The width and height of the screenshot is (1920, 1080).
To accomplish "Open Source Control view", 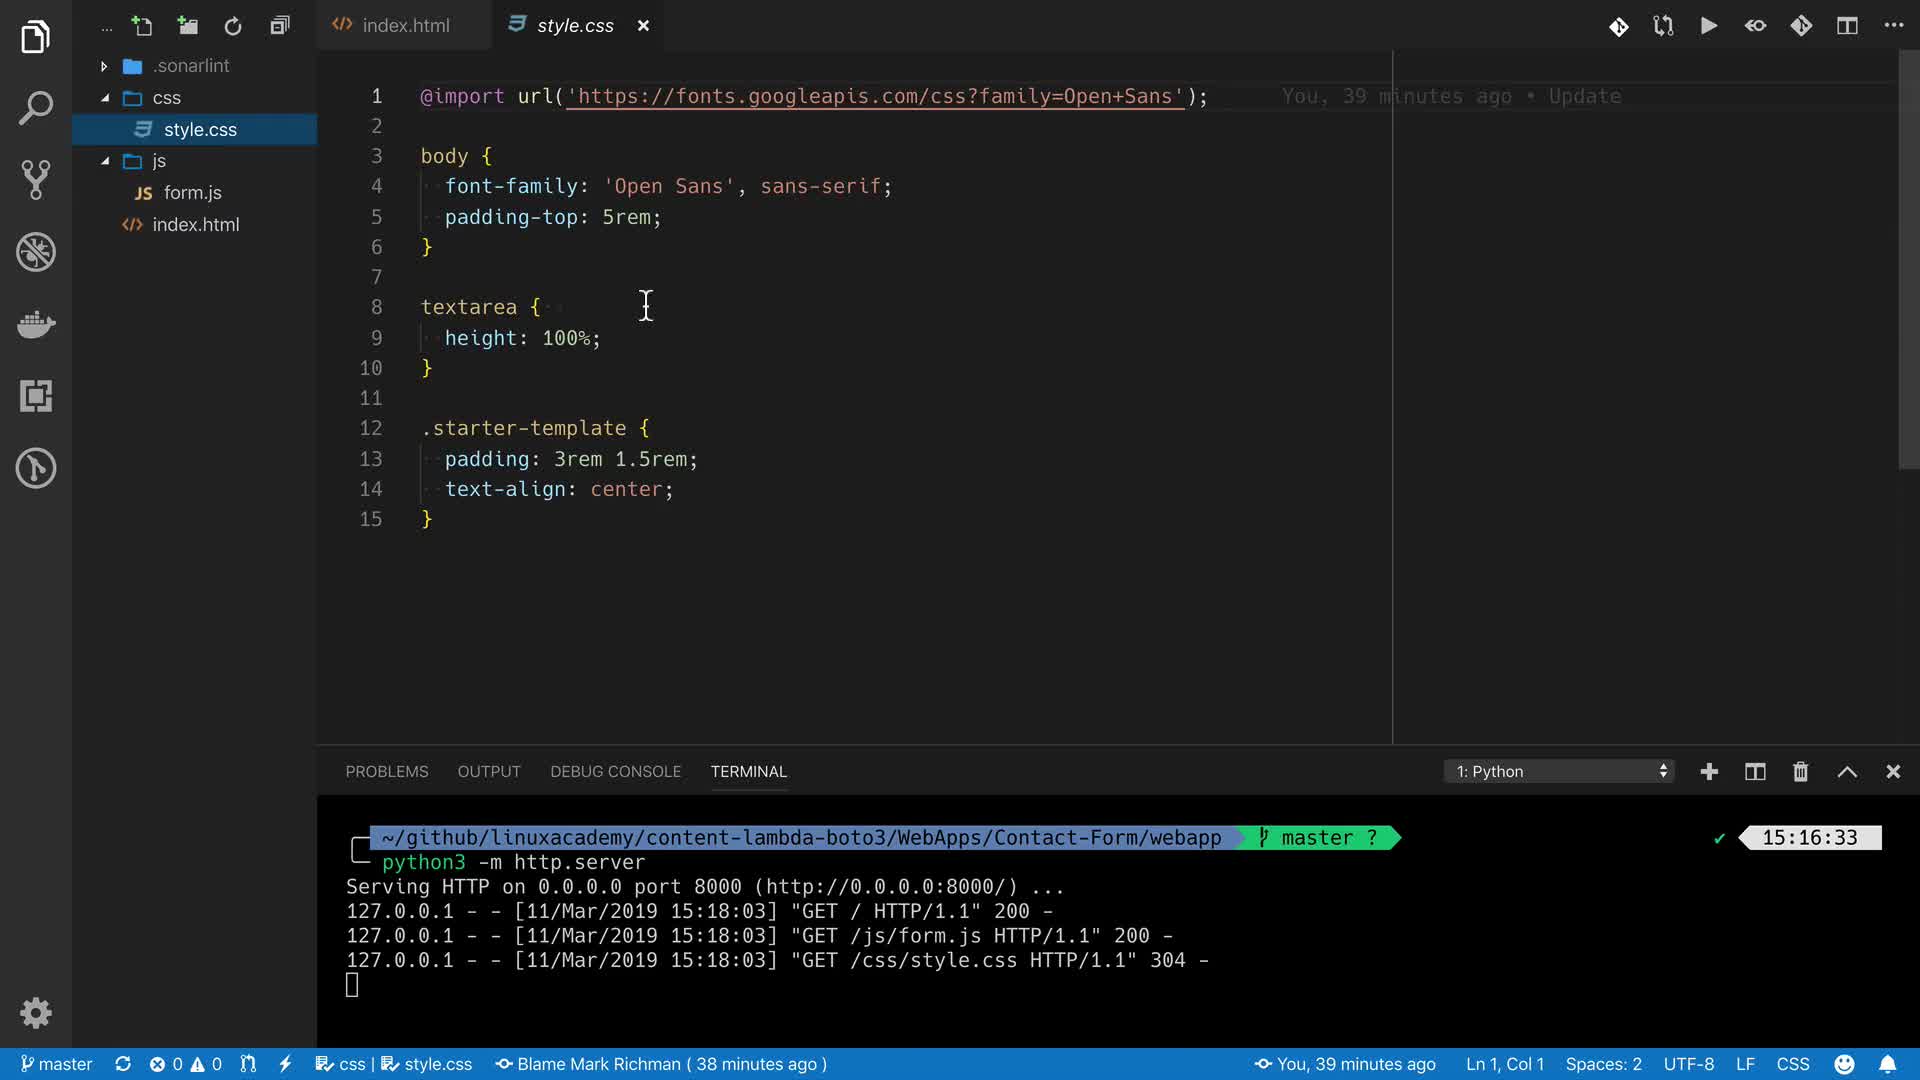I will 36,180.
